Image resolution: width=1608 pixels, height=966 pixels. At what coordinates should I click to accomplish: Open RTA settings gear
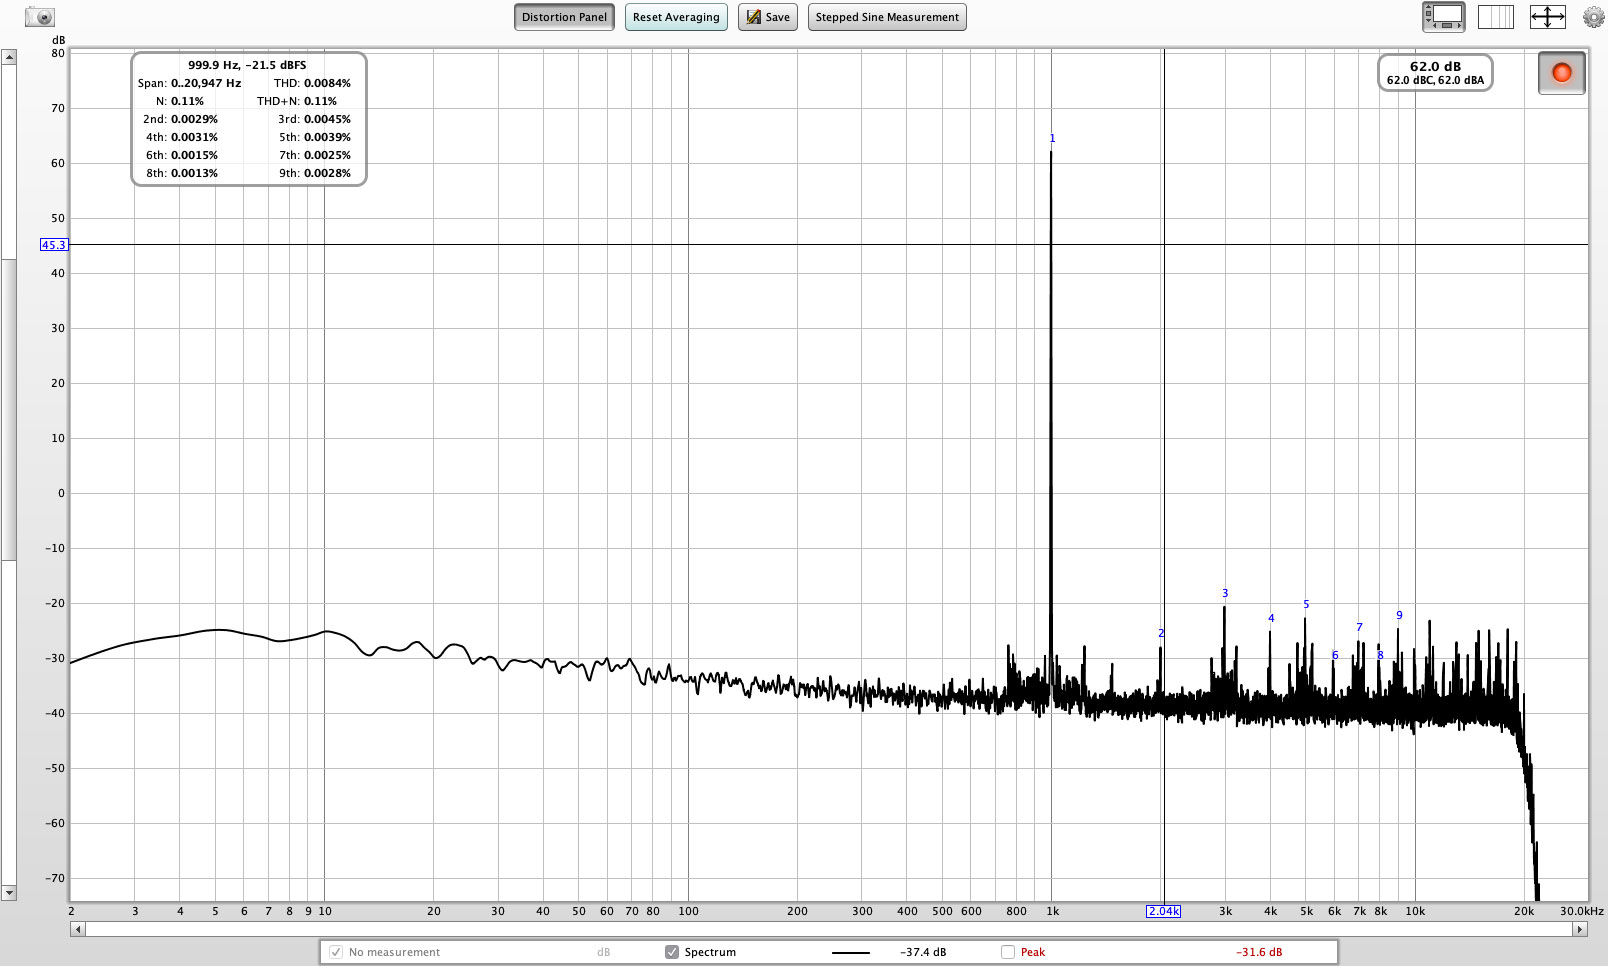[x=1593, y=16]
